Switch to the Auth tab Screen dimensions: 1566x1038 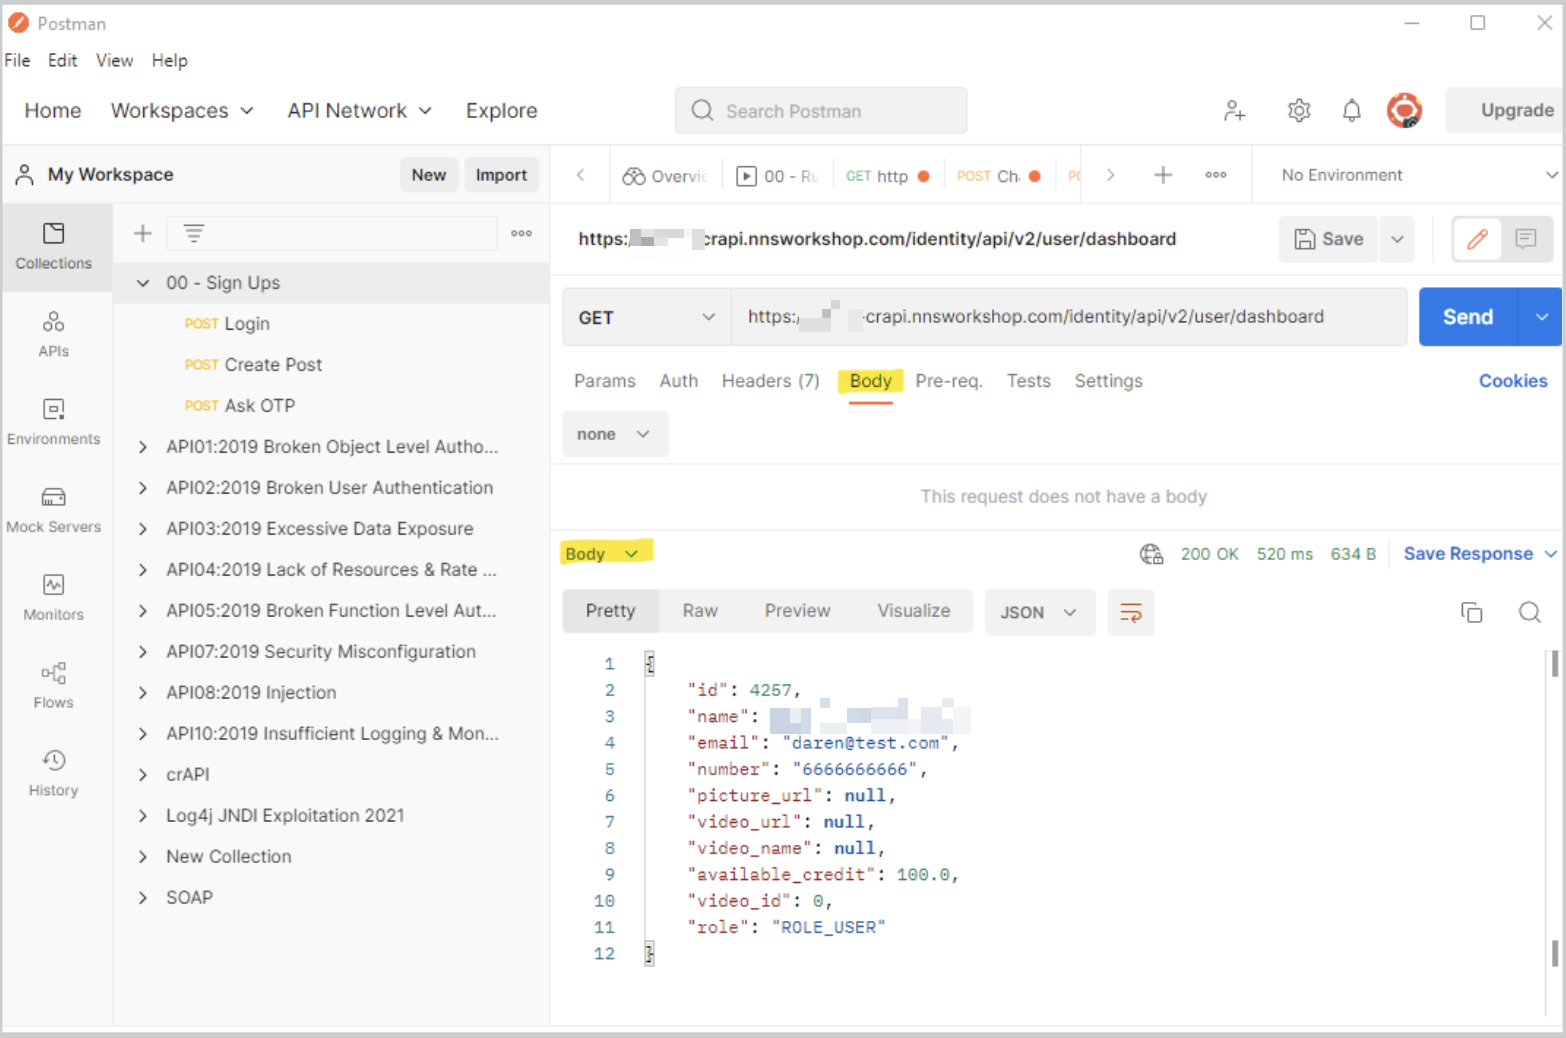click(x=679, y=381)
